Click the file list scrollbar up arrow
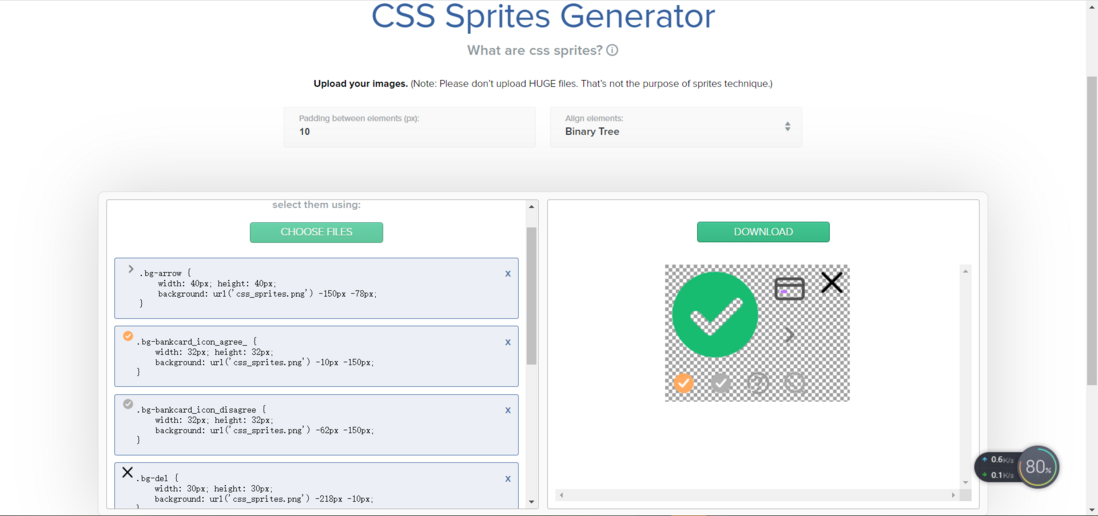 tap(531, 207)
